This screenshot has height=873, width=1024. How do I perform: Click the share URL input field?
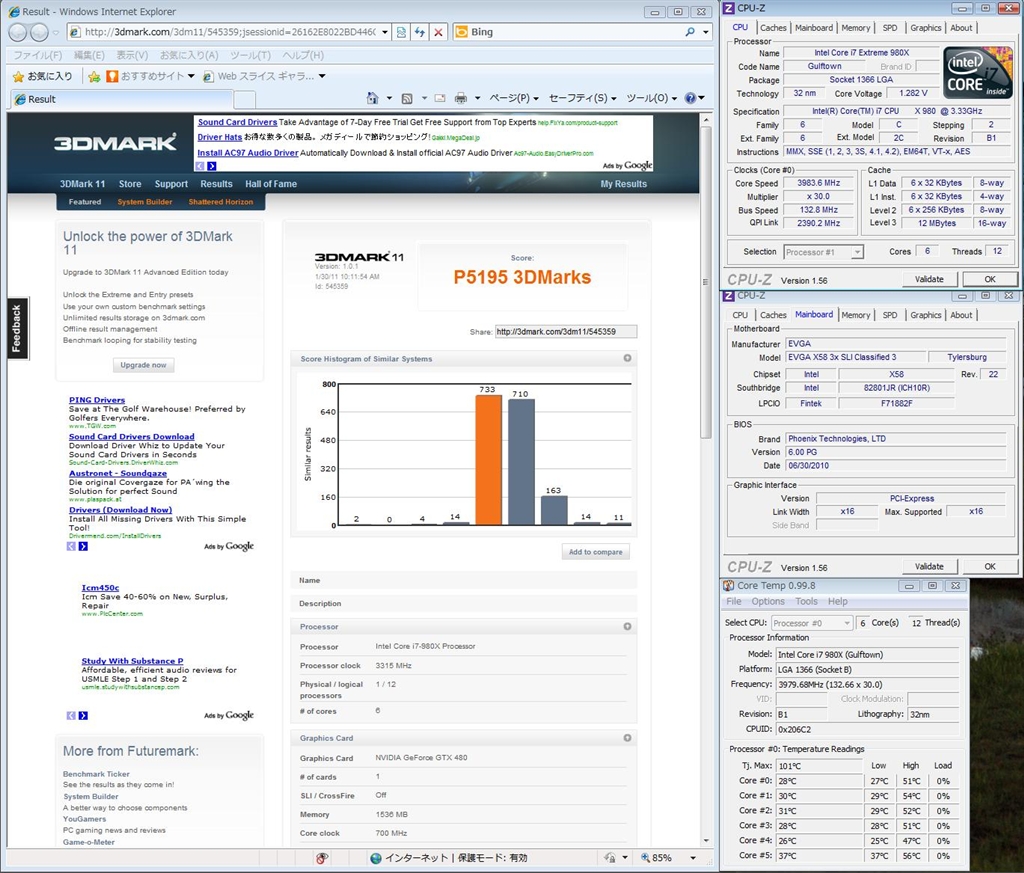click(x=566, y=332)
